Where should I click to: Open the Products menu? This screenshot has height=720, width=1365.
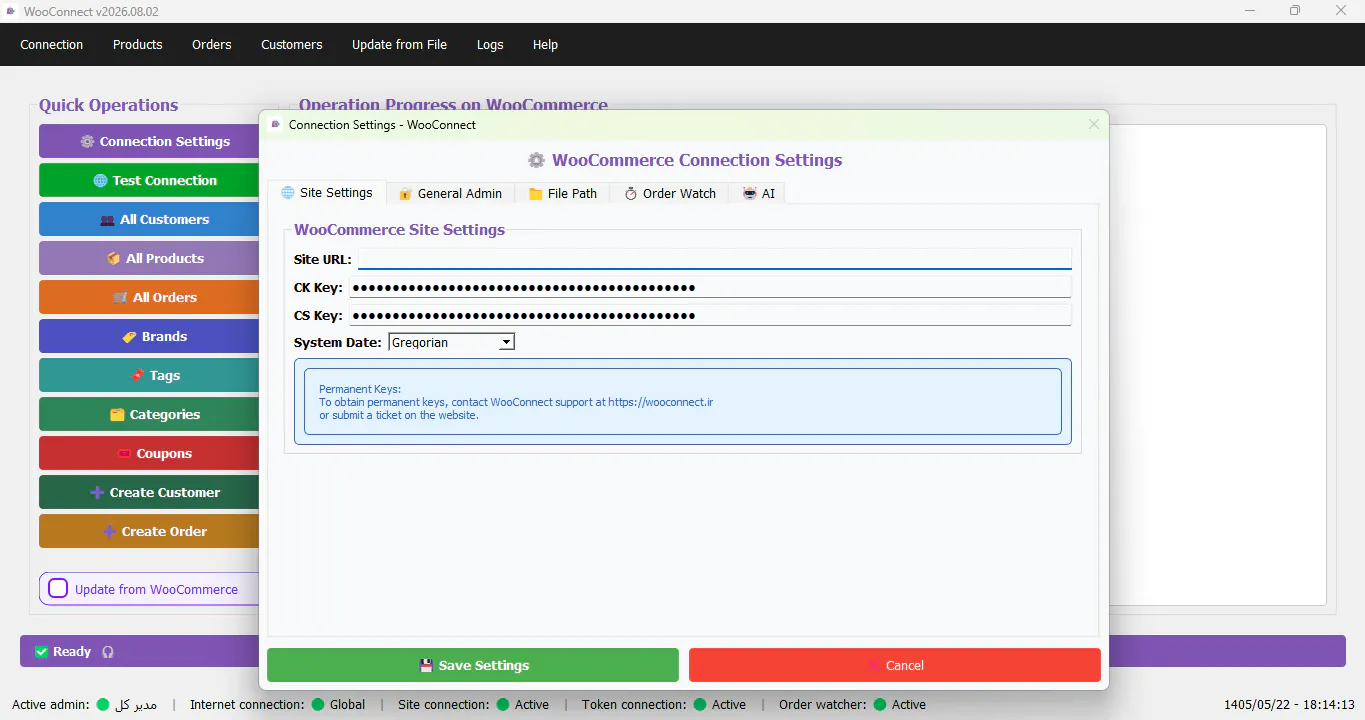click(x=138, y=45)
